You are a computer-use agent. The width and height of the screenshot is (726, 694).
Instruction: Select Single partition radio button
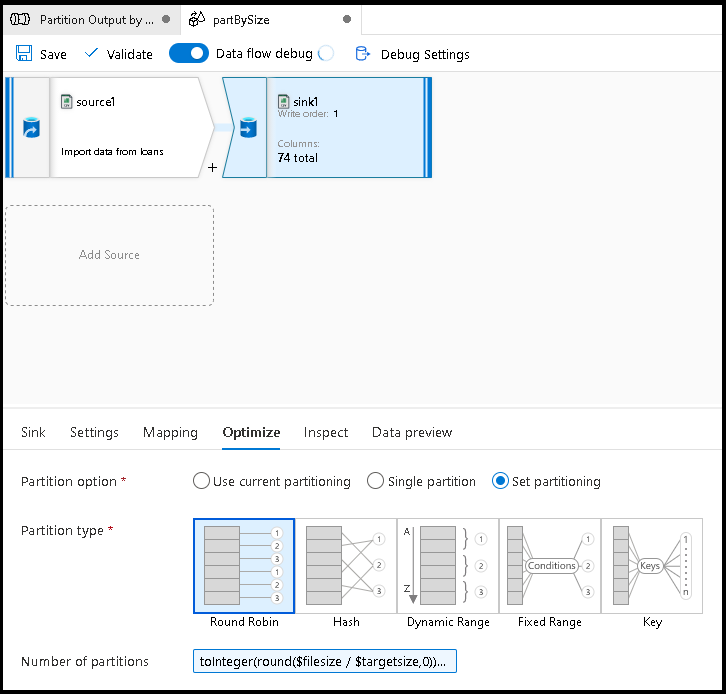[376, 481]
